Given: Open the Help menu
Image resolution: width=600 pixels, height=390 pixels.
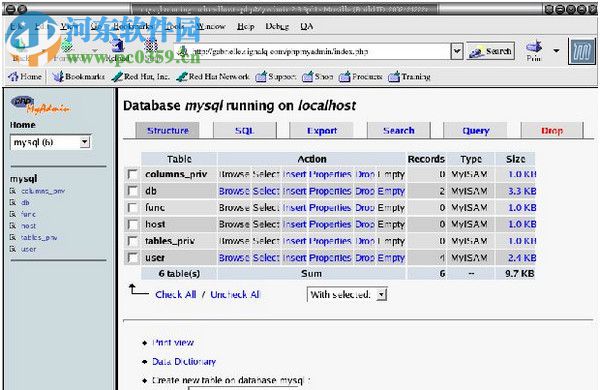Looking at the screenshot, I should pyautogui.click(x=245, y=26).
